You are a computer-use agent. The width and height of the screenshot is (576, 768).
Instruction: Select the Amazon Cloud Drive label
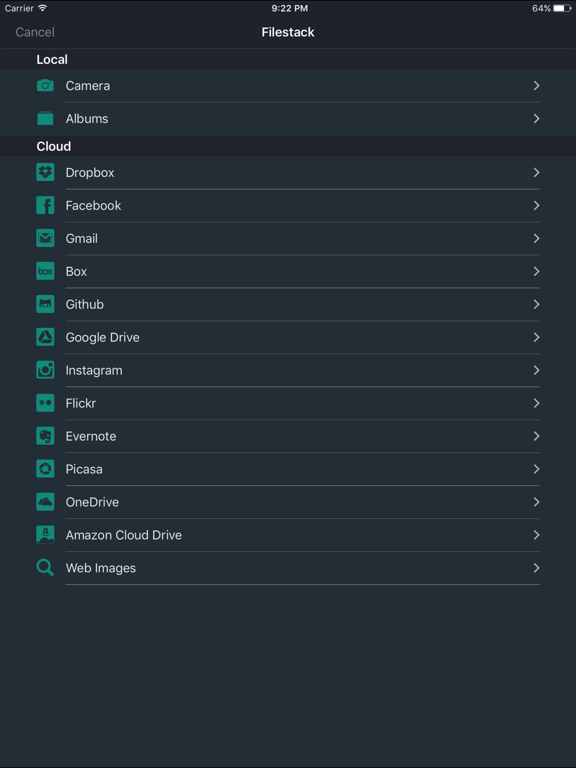pyautogui.click(x=123, y=535)
